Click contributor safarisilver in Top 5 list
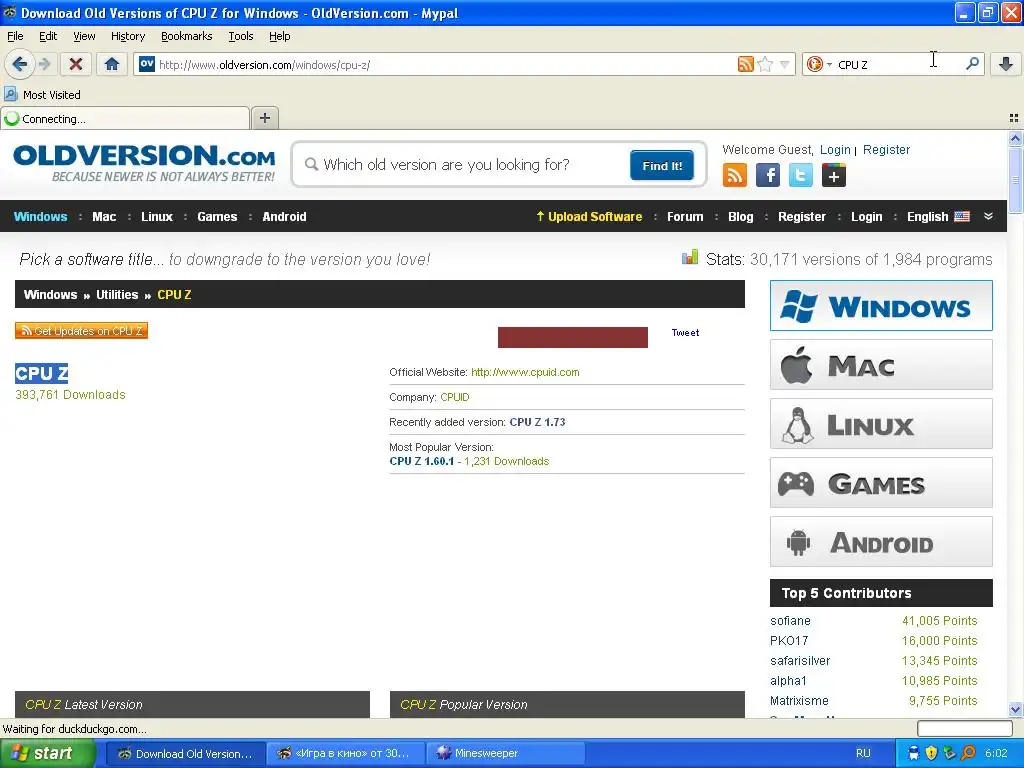Image resolution: width=1024 pixels, height=768 pixels. click(x=800, y=660)
